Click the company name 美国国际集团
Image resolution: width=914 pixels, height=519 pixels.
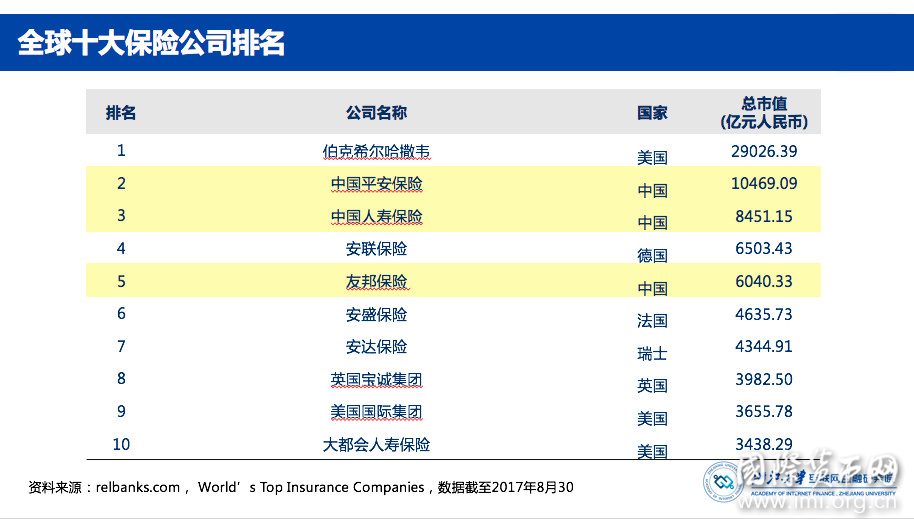click(376, 412)
